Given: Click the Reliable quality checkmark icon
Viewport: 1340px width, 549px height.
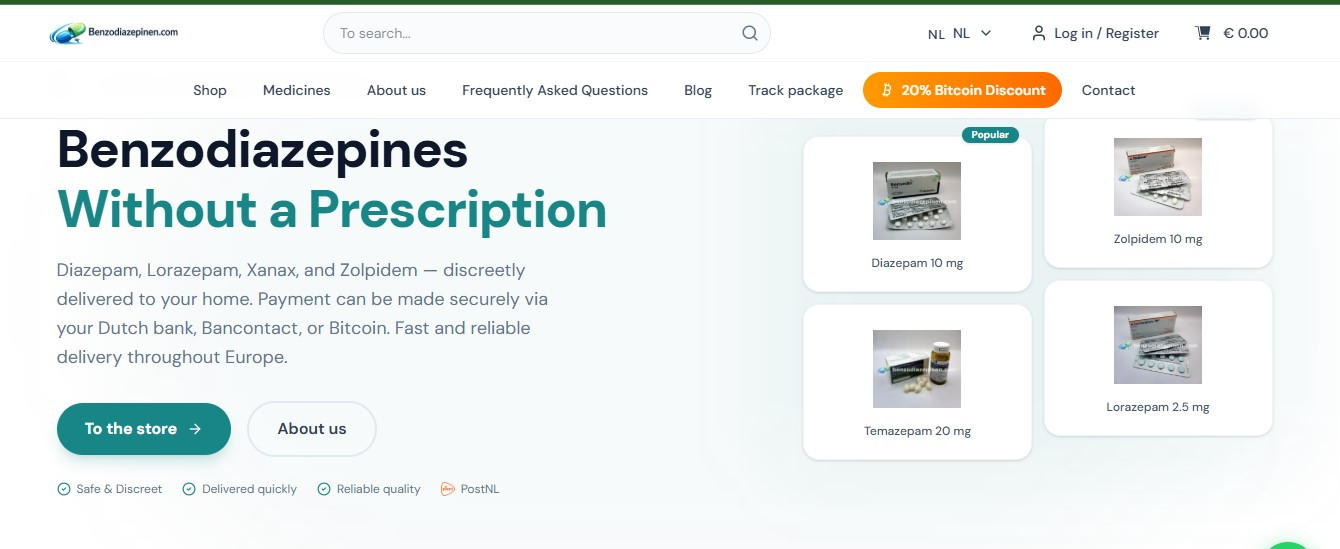Looking at the screenshot, I should pyautogui.click(x=324, y=489).
